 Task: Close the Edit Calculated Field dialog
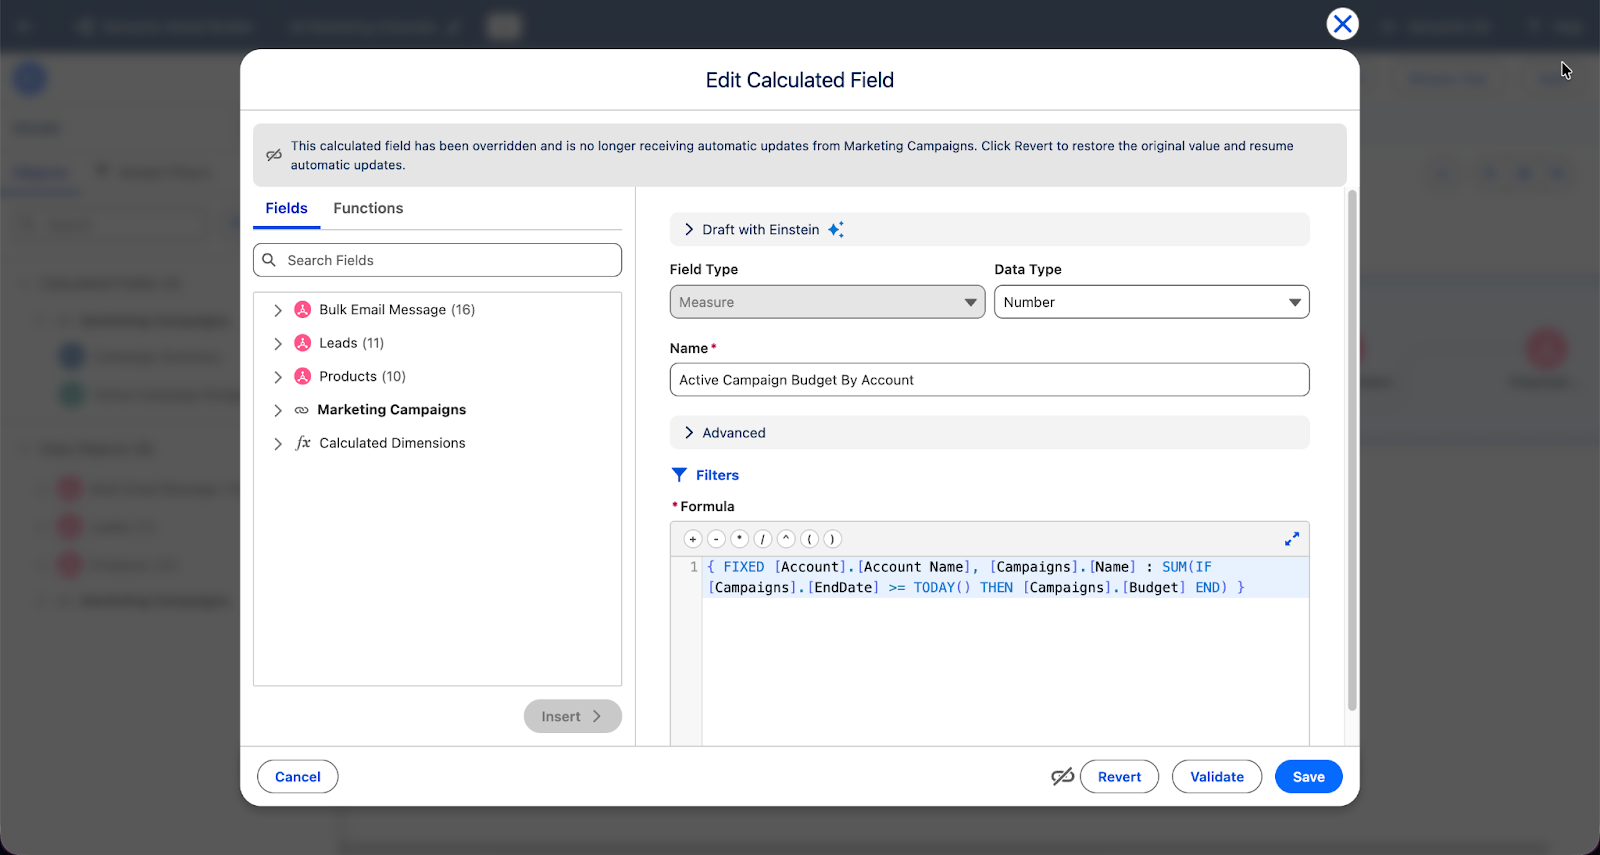coord(1342,23)
